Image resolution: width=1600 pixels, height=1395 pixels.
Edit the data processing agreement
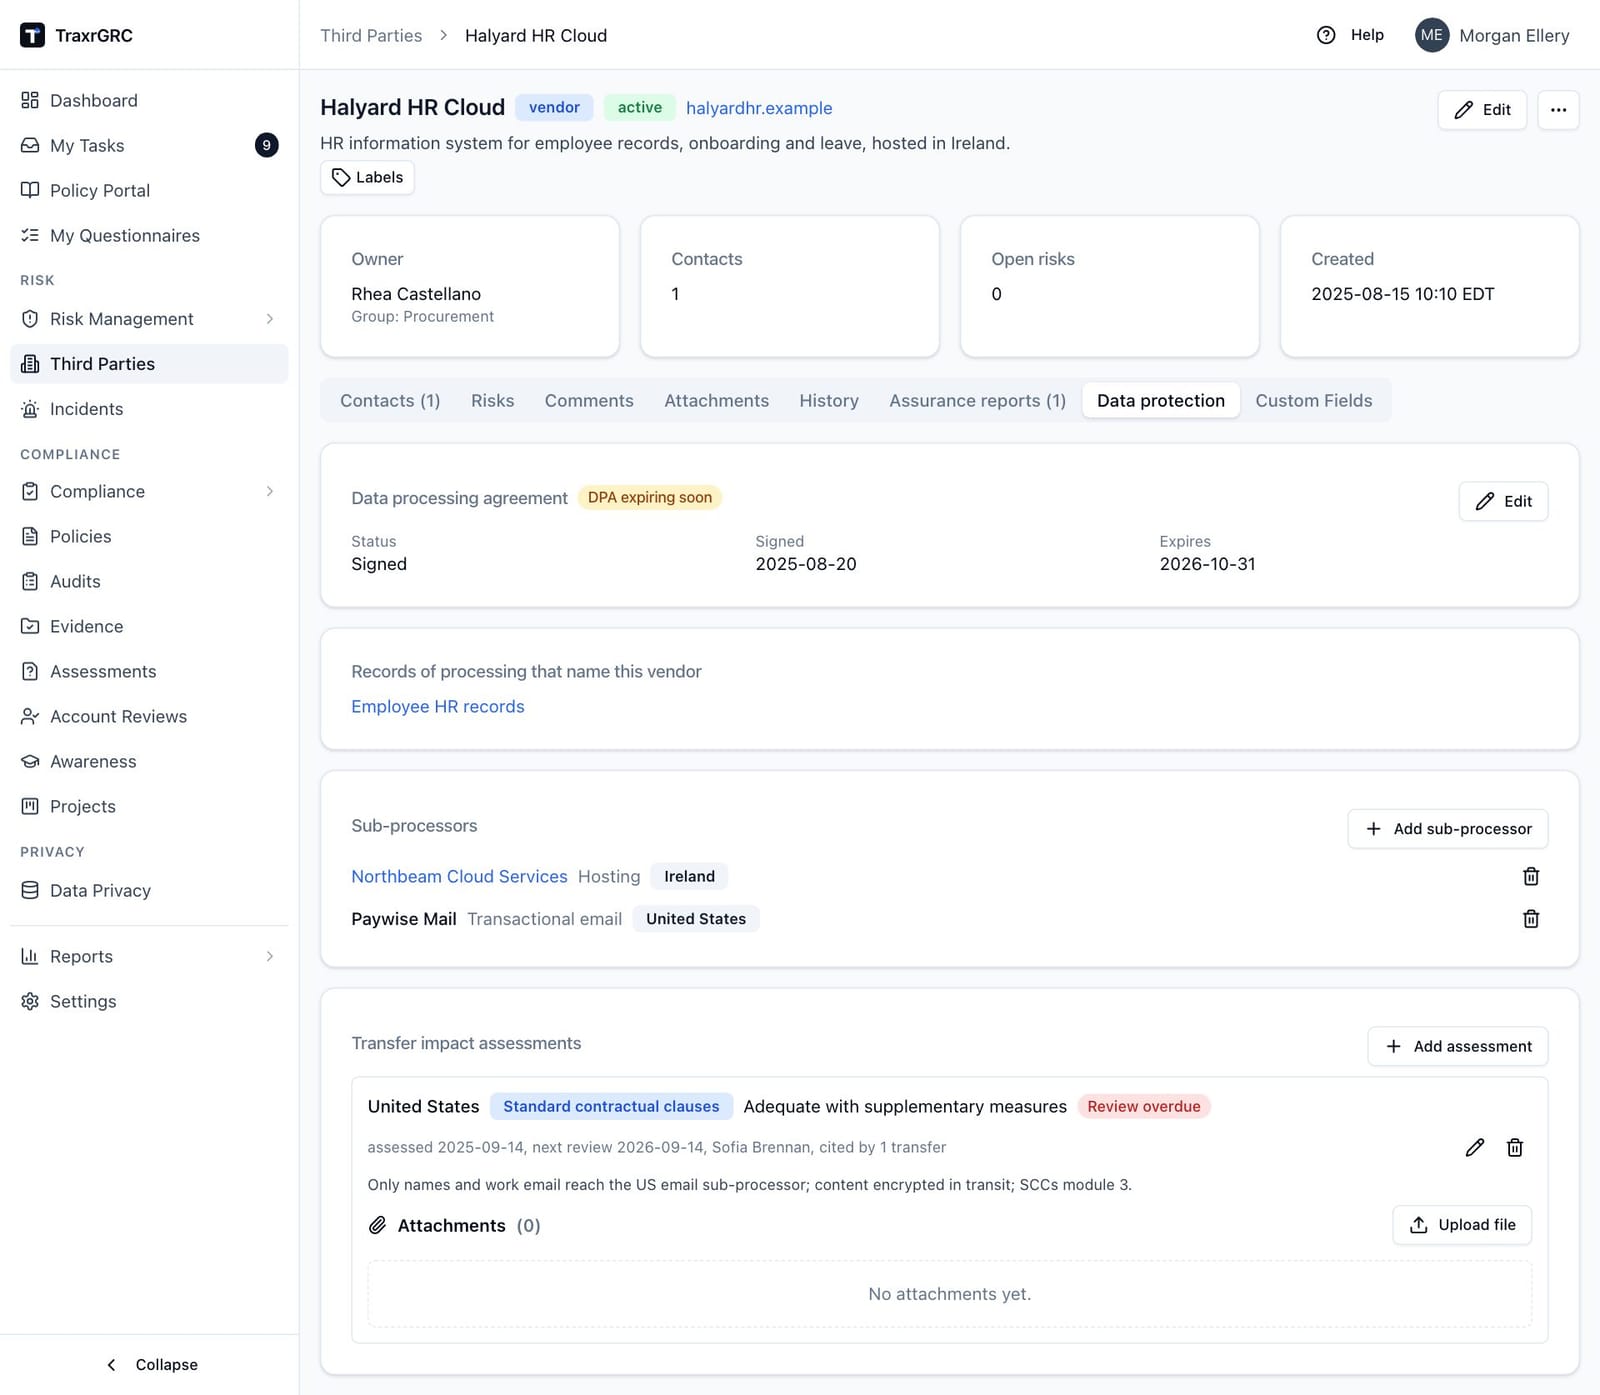point(1503,501)
